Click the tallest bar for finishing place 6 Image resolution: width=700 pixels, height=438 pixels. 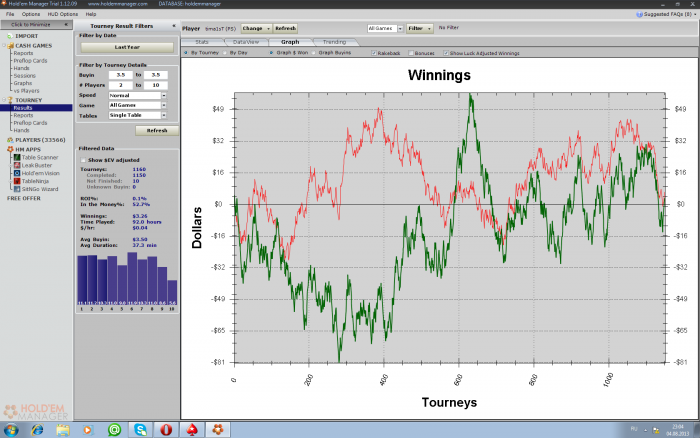point(132,279)
